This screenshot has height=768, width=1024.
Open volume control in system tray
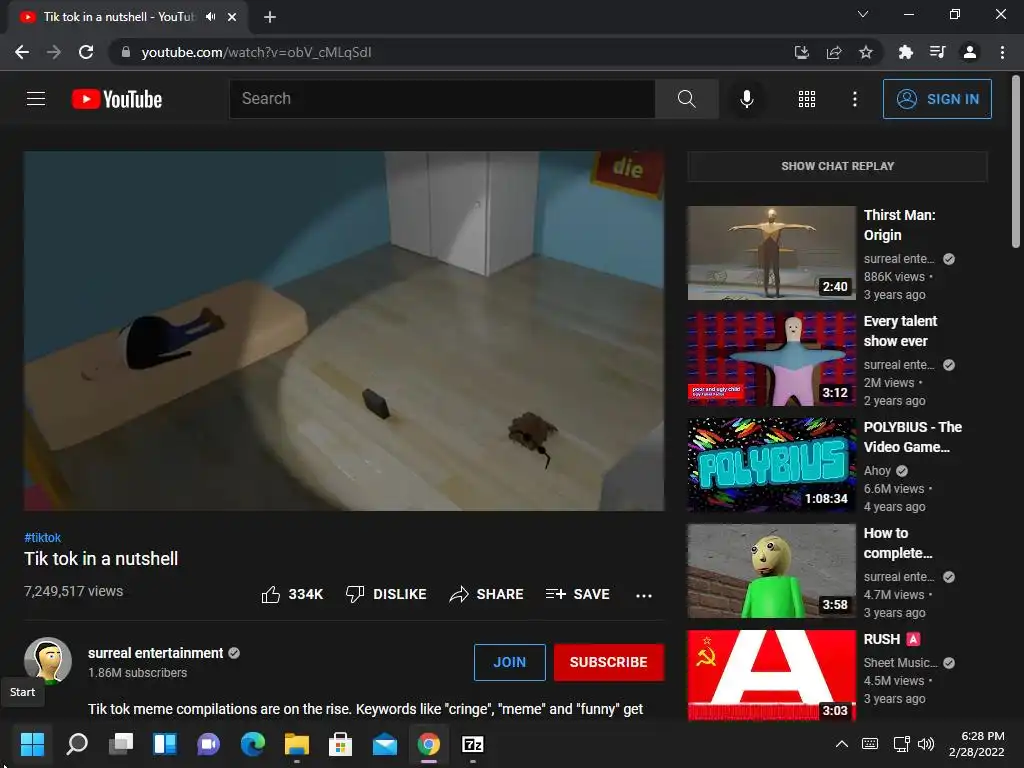click(926, 744)
